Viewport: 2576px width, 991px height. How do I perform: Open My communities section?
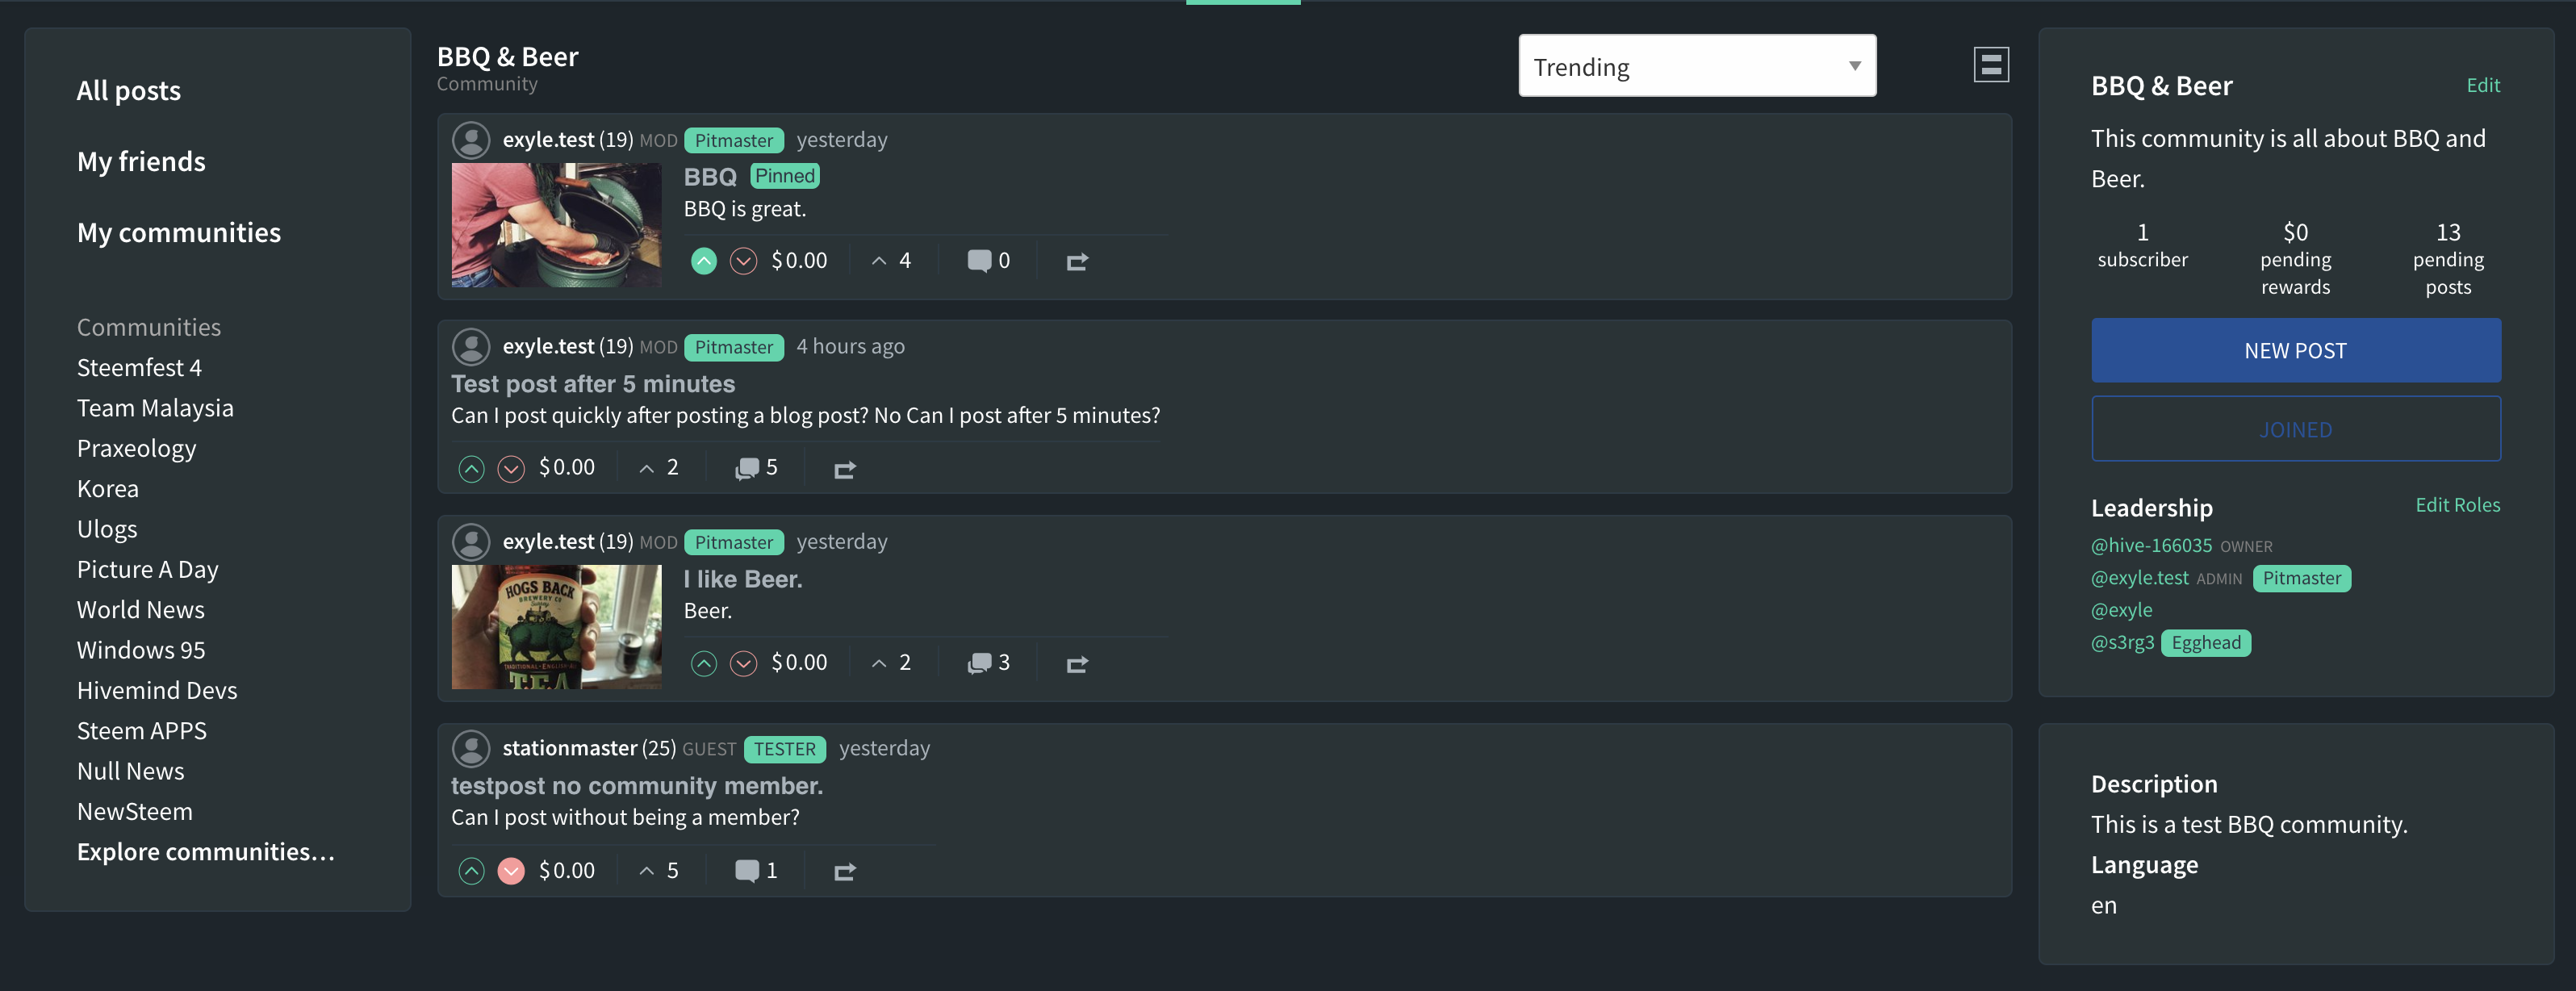[179, 233]
